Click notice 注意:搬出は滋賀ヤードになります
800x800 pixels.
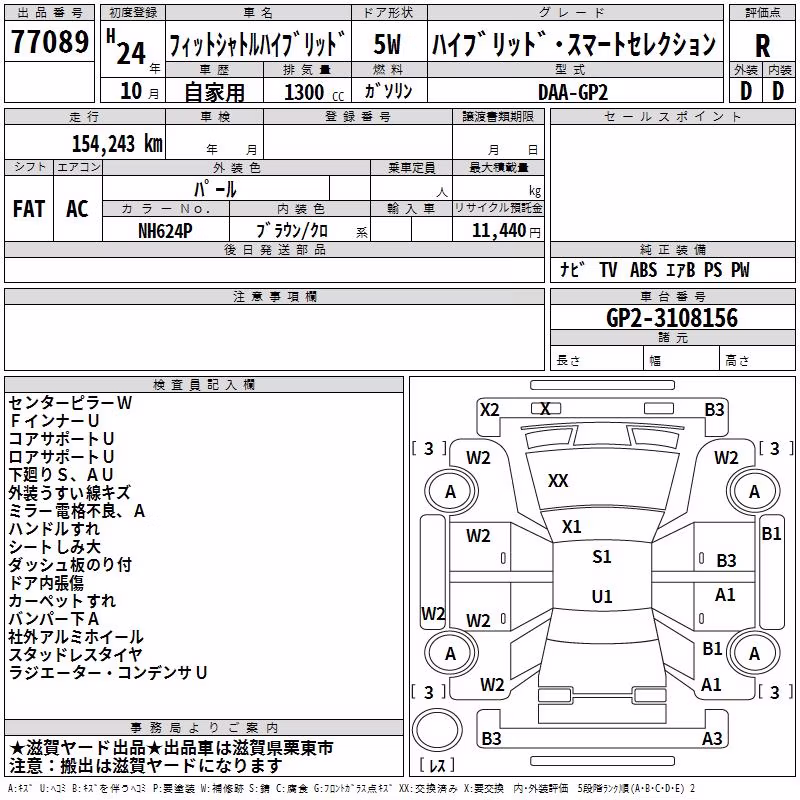[x=145, y=766]
